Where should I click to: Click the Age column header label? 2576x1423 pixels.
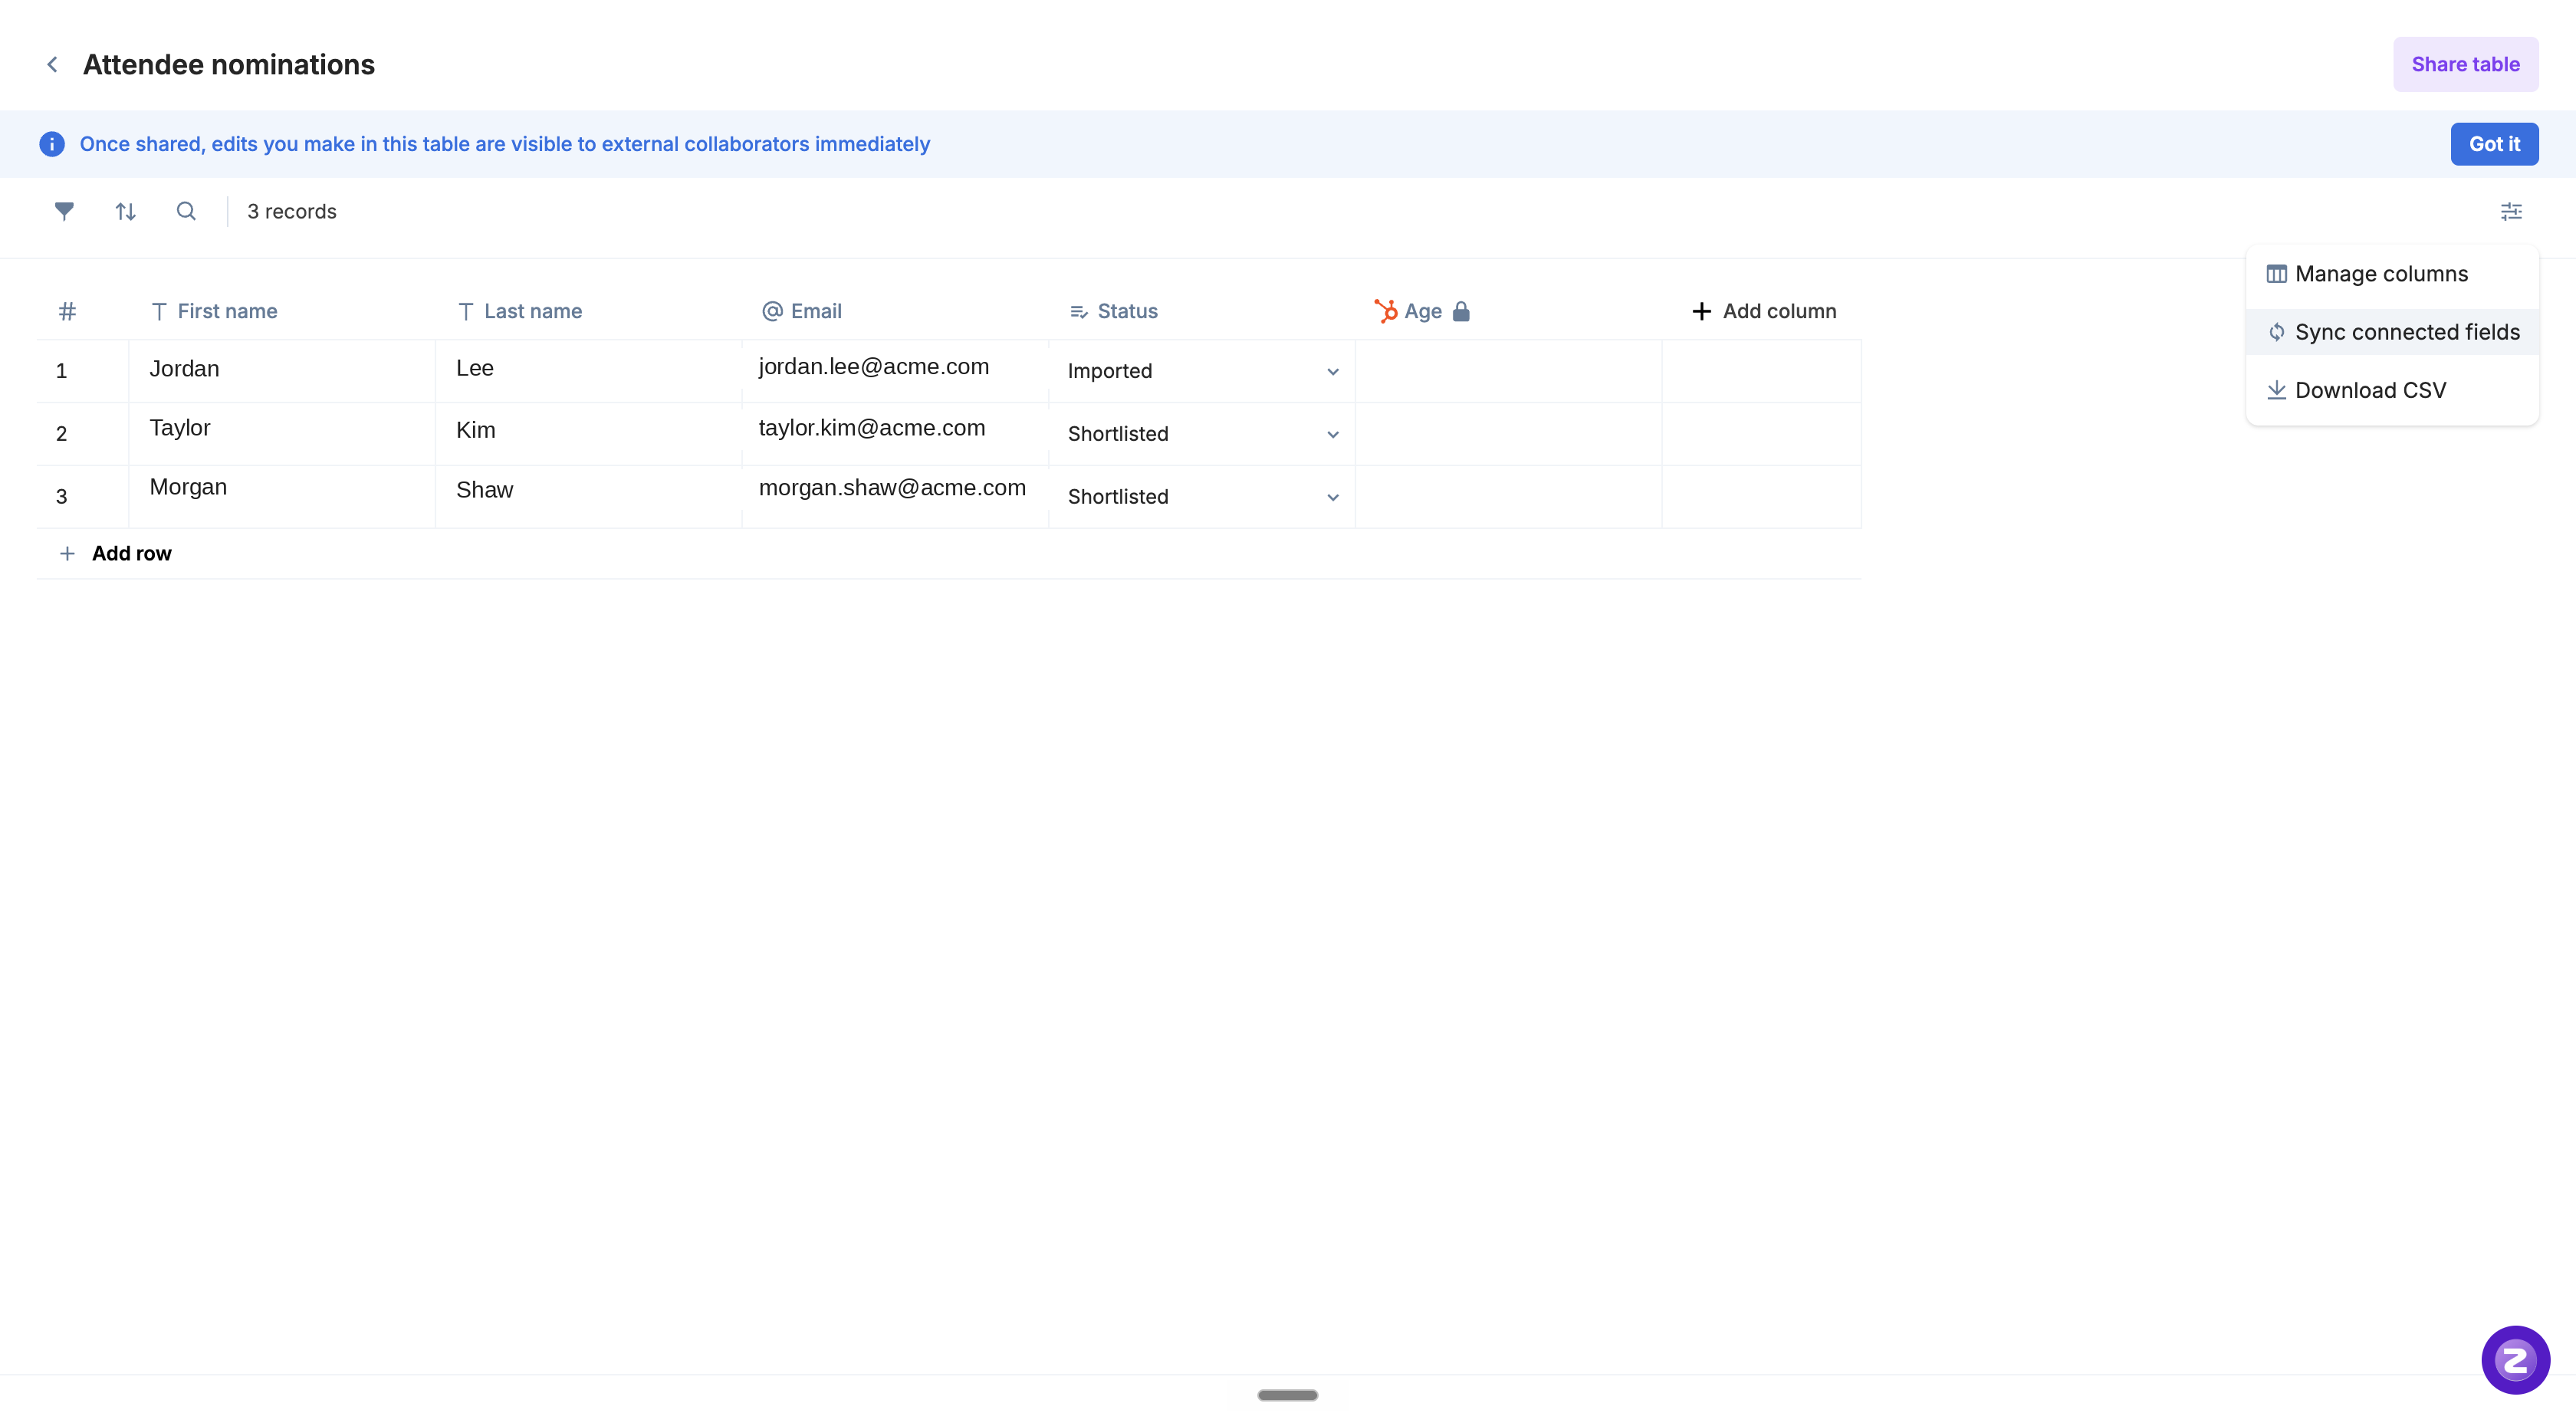(x=1422, y=311)
